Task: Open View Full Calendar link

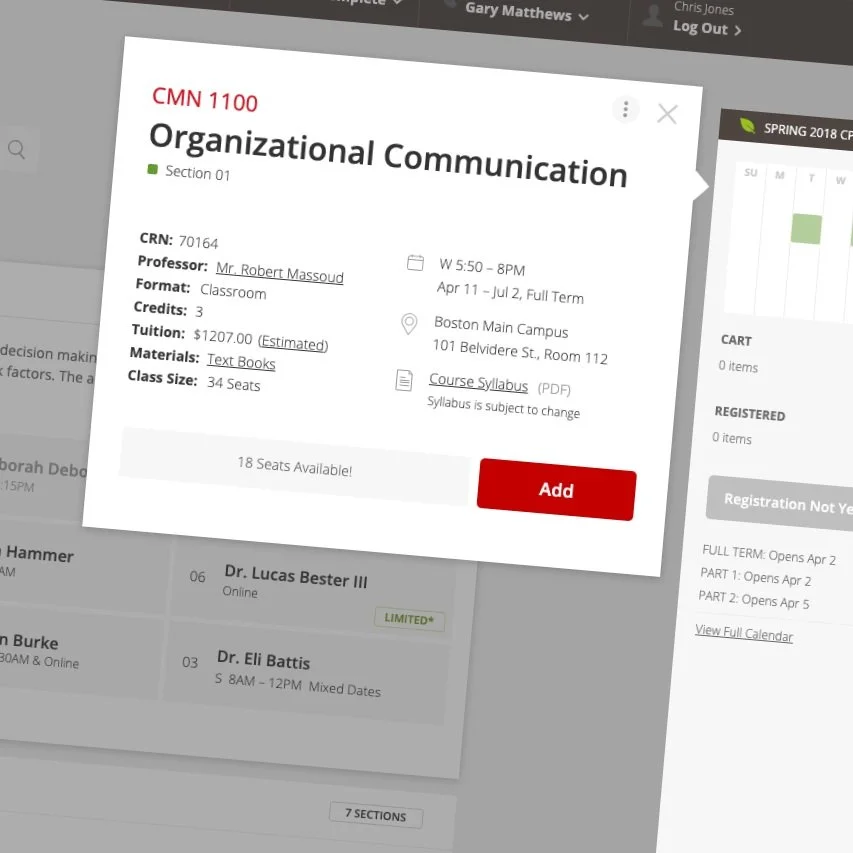Action: [744, 633]
